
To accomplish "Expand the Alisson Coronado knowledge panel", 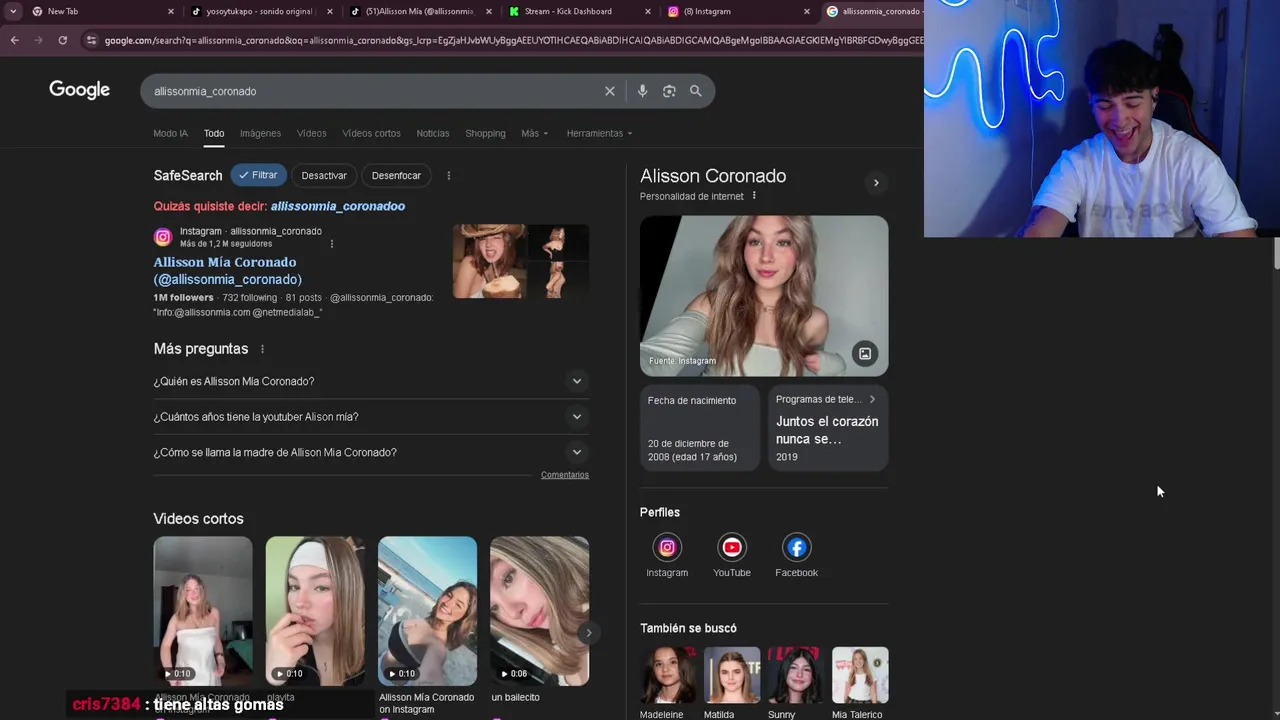I will pos(876,183).
